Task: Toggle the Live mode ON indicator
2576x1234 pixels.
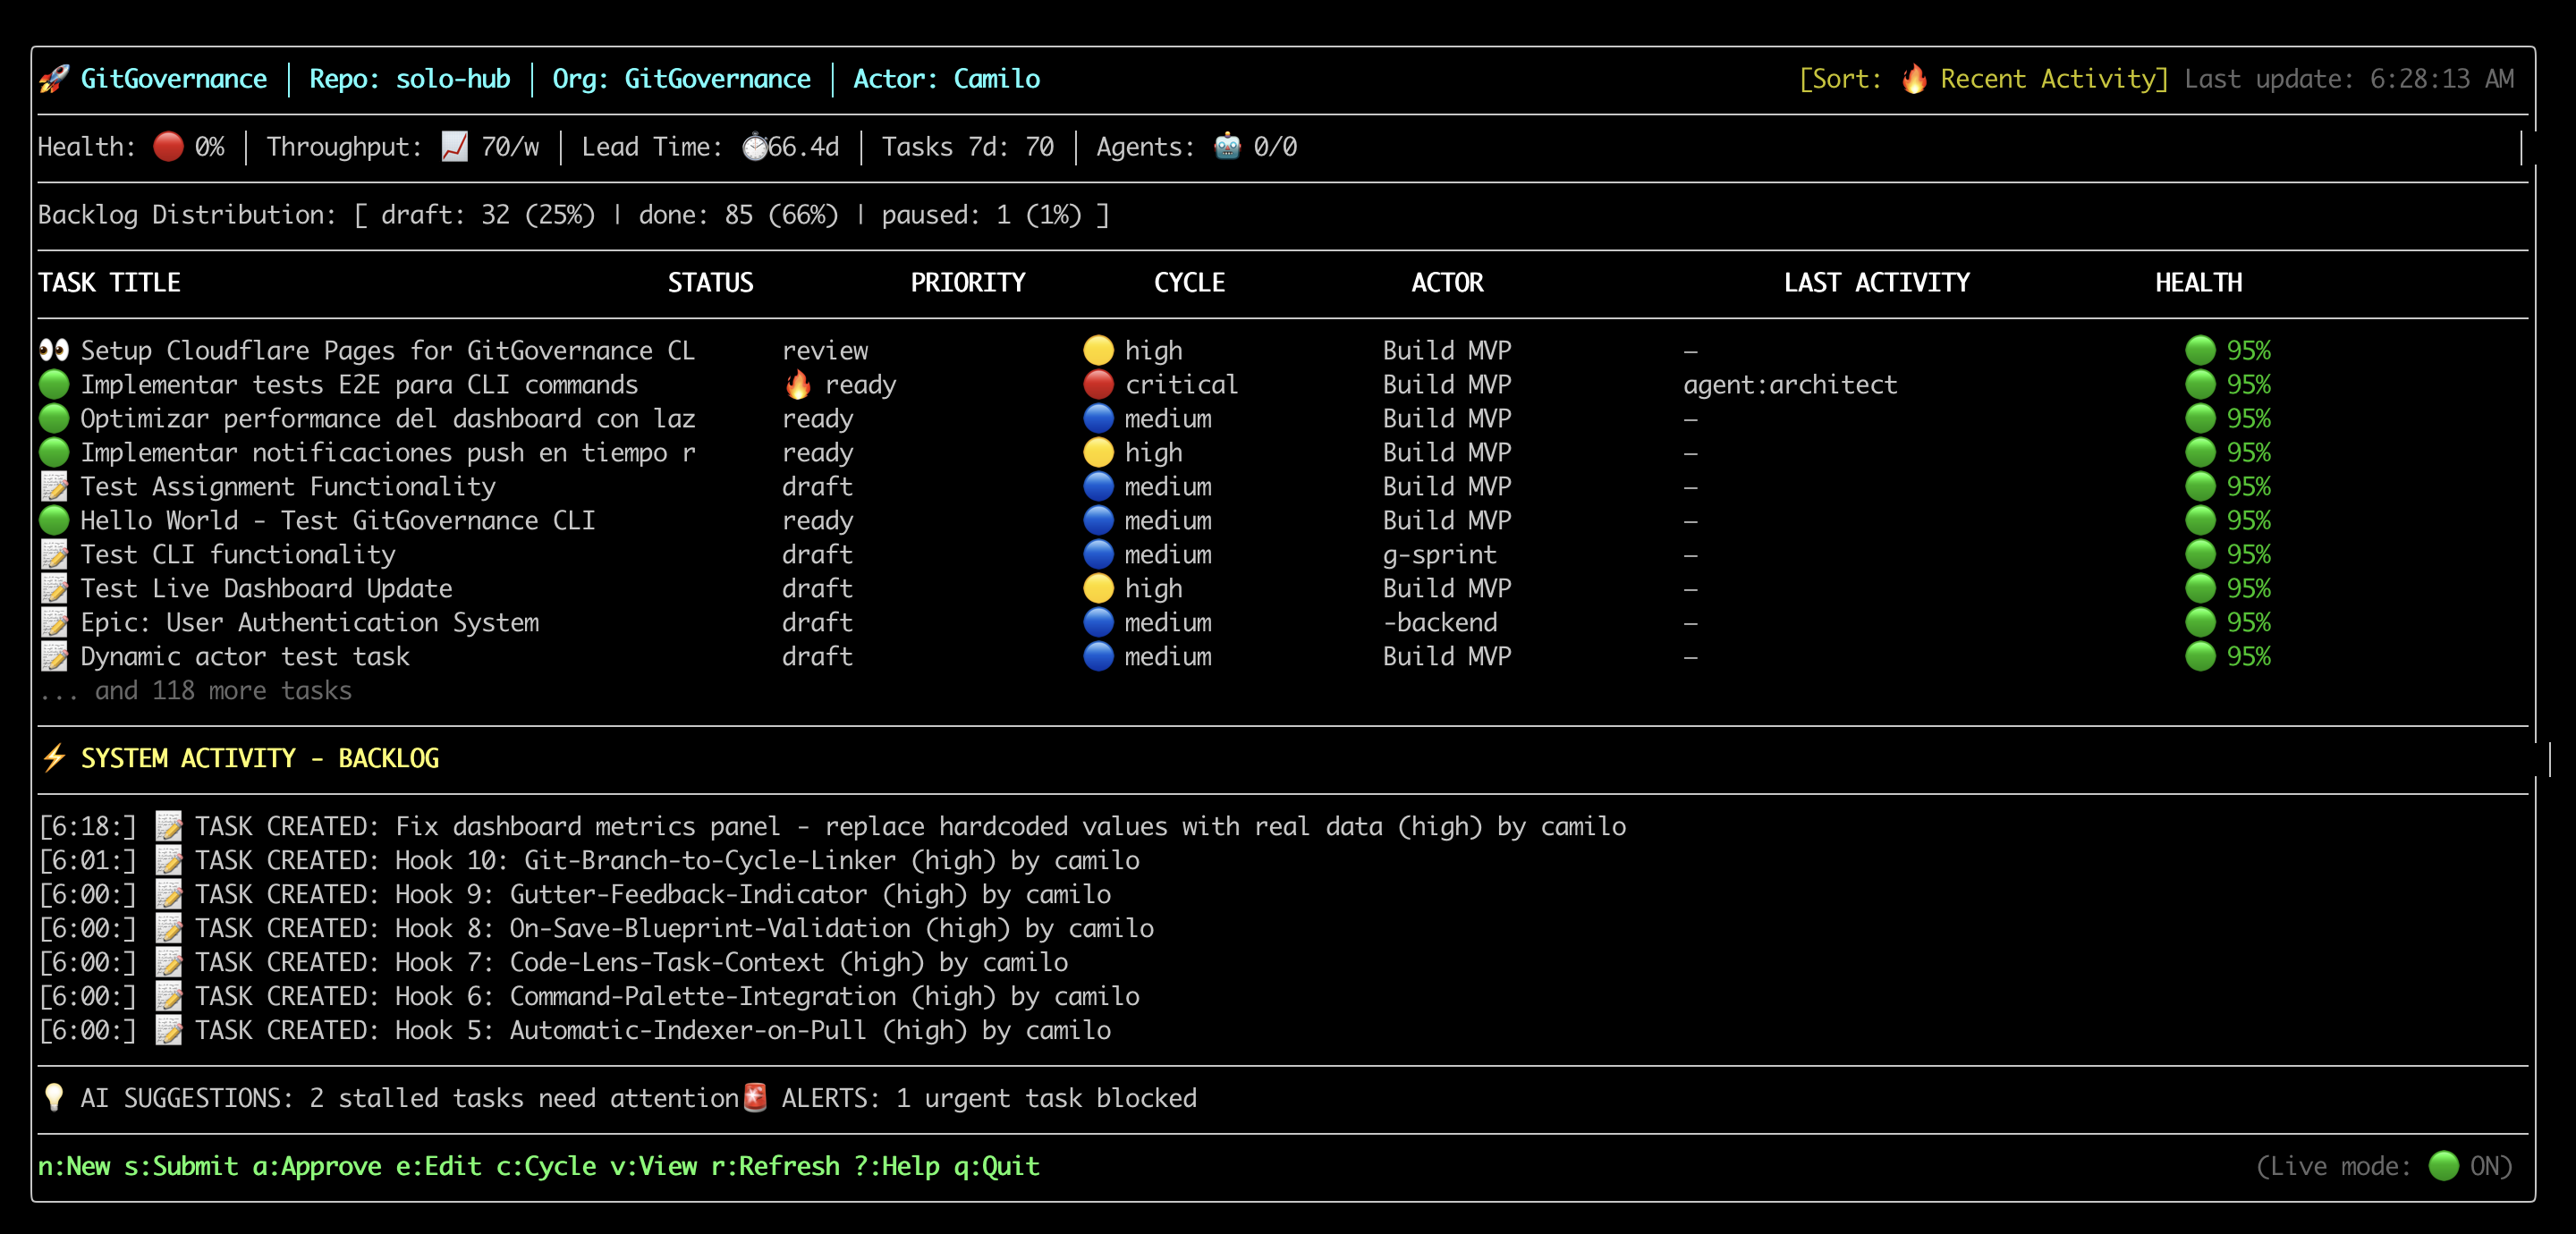Action: [2443, 1166]
